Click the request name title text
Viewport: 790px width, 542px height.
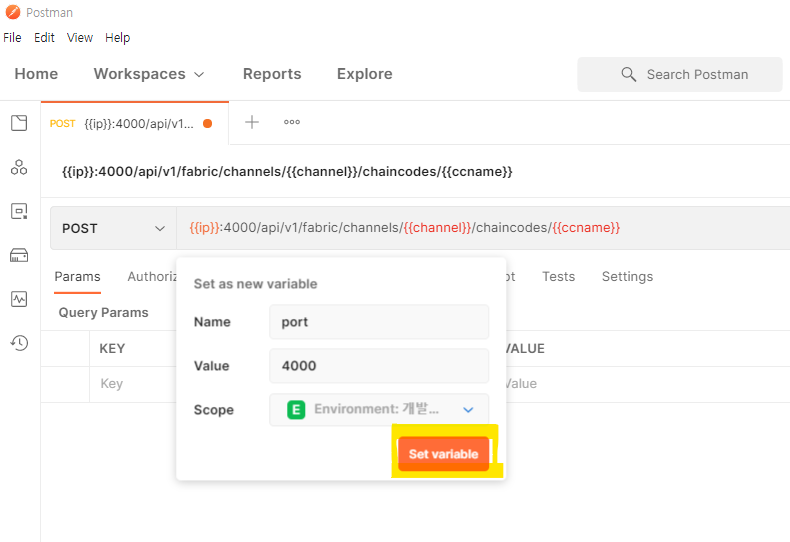[287, 172]
